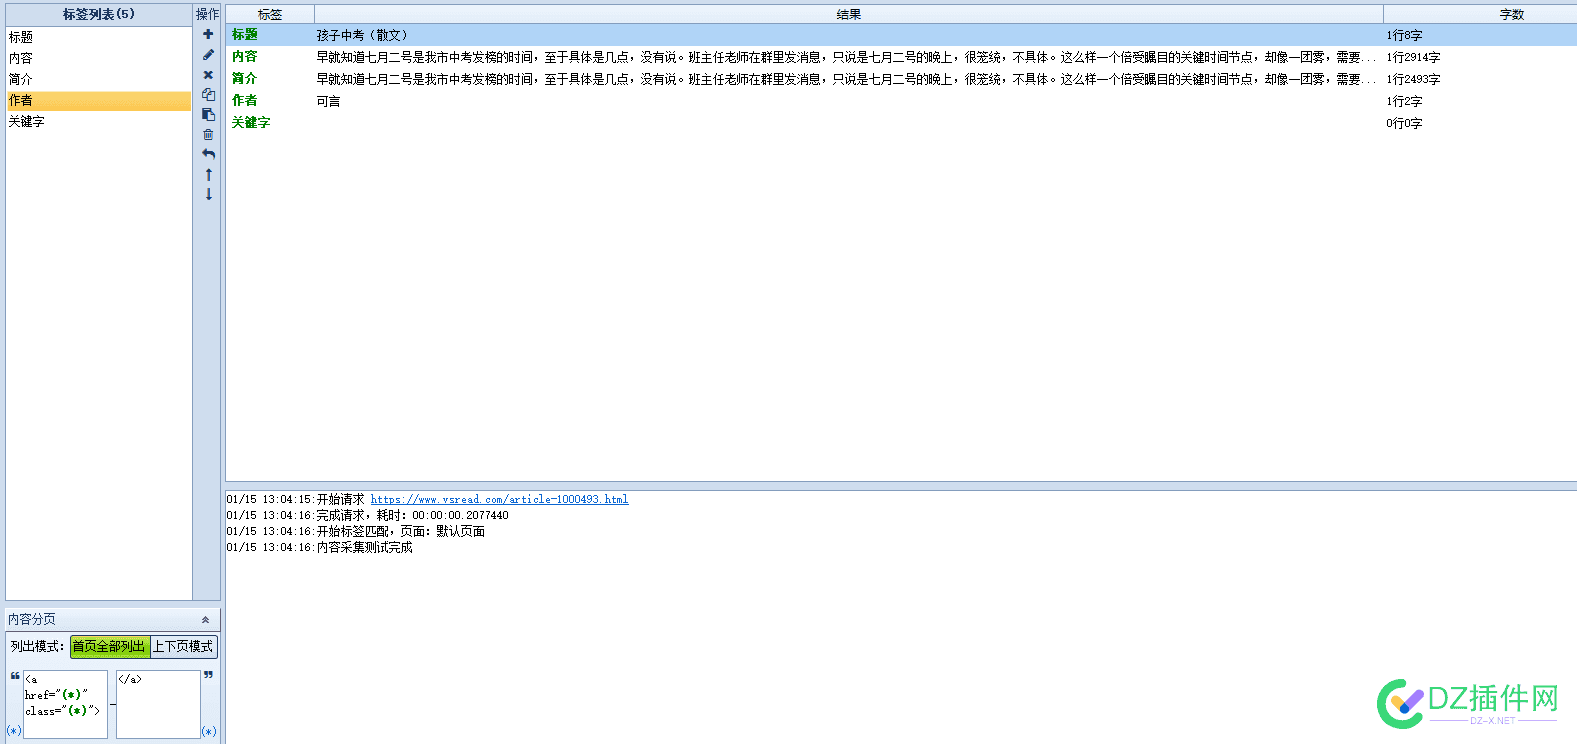Click the trash can icon to clear tags
Viewport: 1577px width, 744px height.
(208, 134)
